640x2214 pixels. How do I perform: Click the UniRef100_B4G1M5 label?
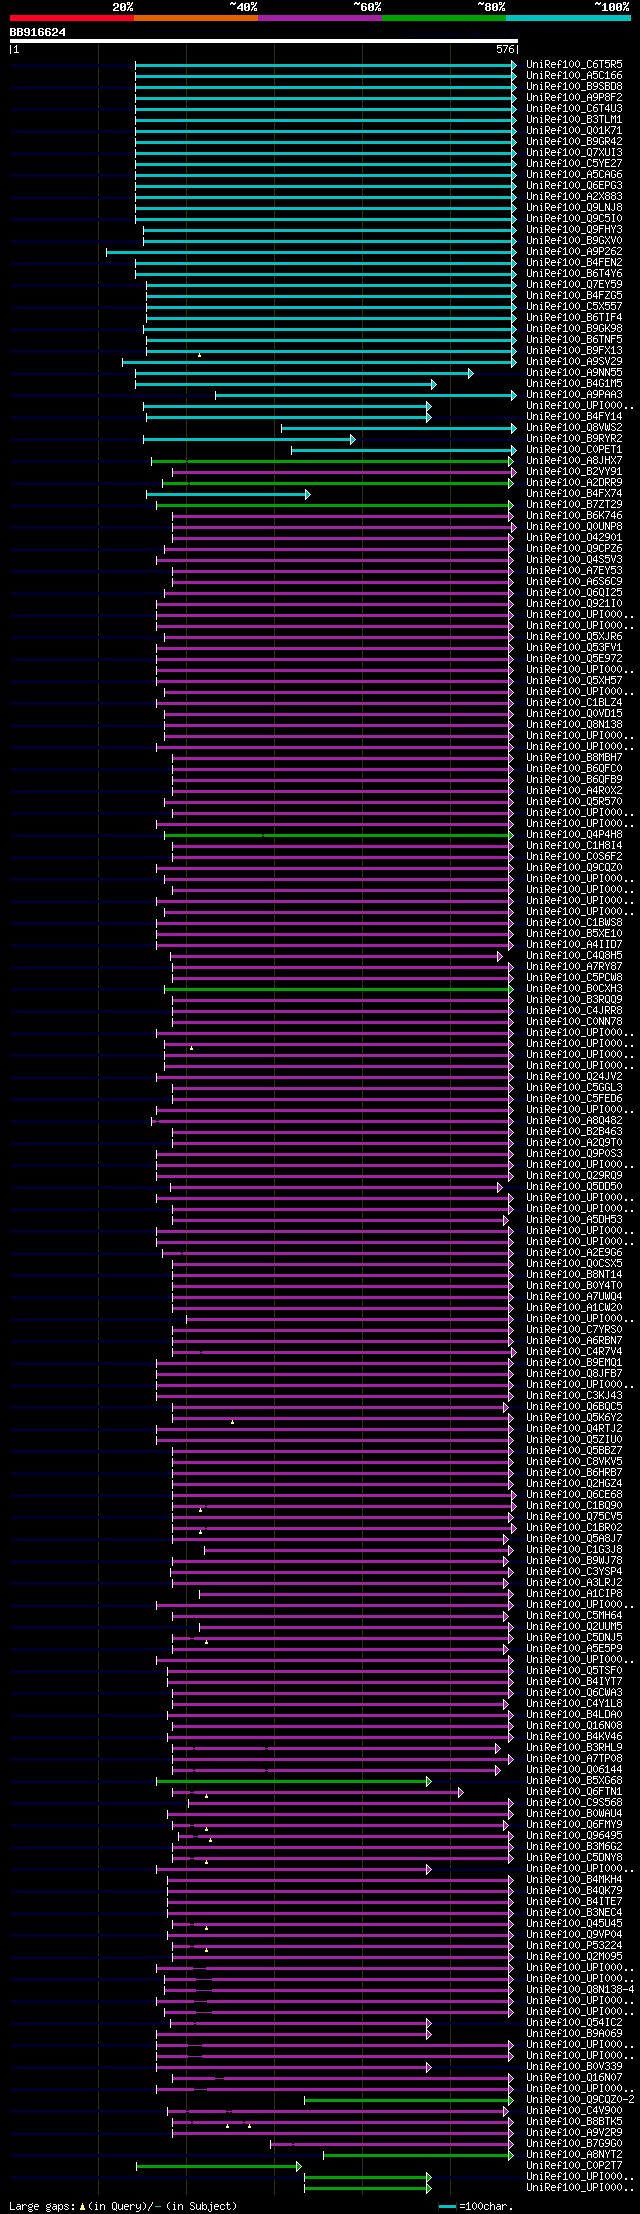click(574, 383)
